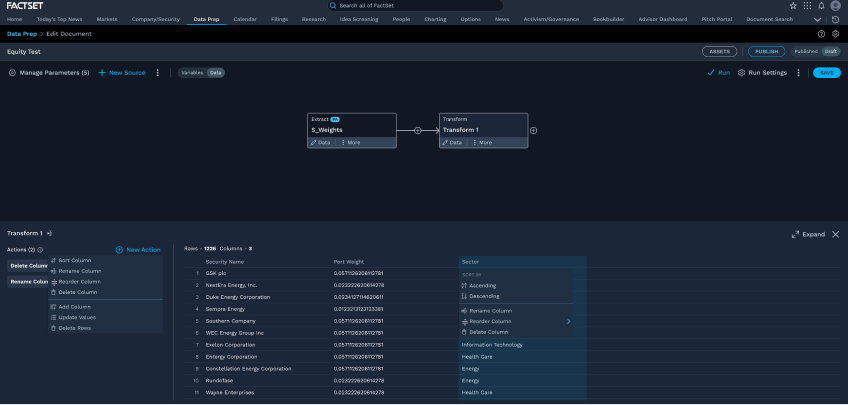This screenshot has height=405, width=848.
Task: Open Data pencil on Transform 1 node
Action: point(452,143)
